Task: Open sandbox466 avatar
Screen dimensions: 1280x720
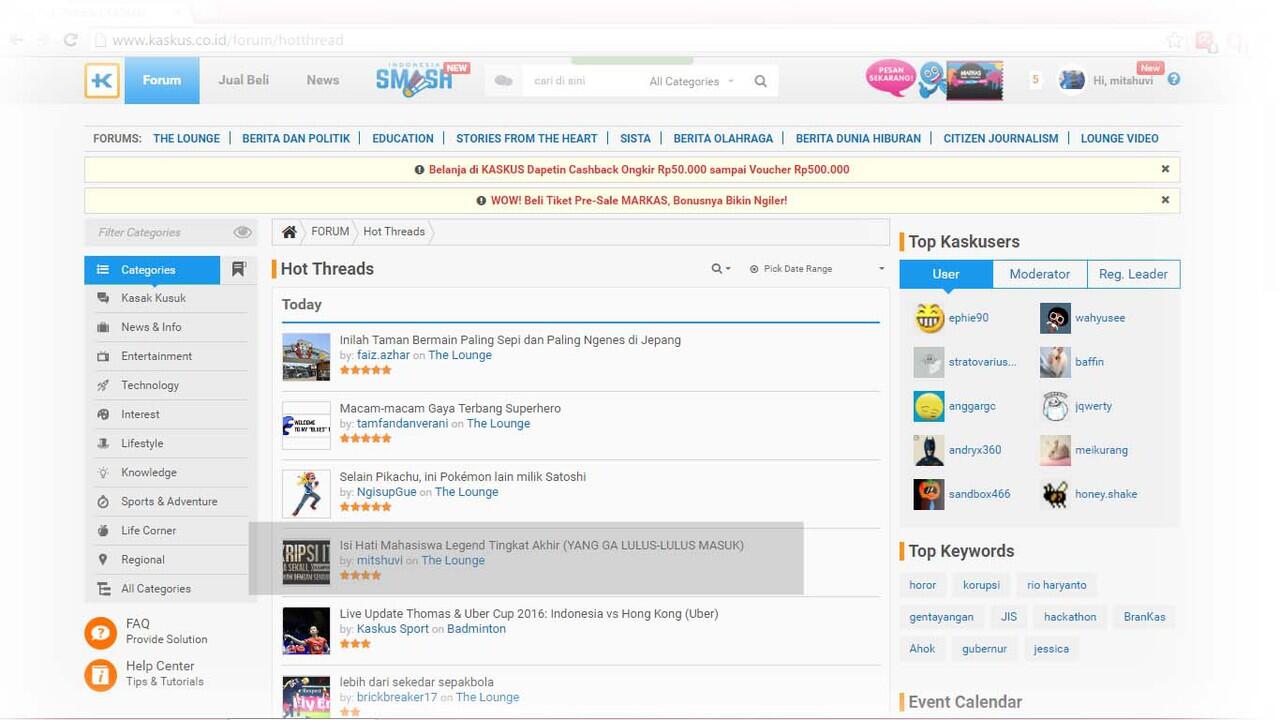Action: click(929, 494)
